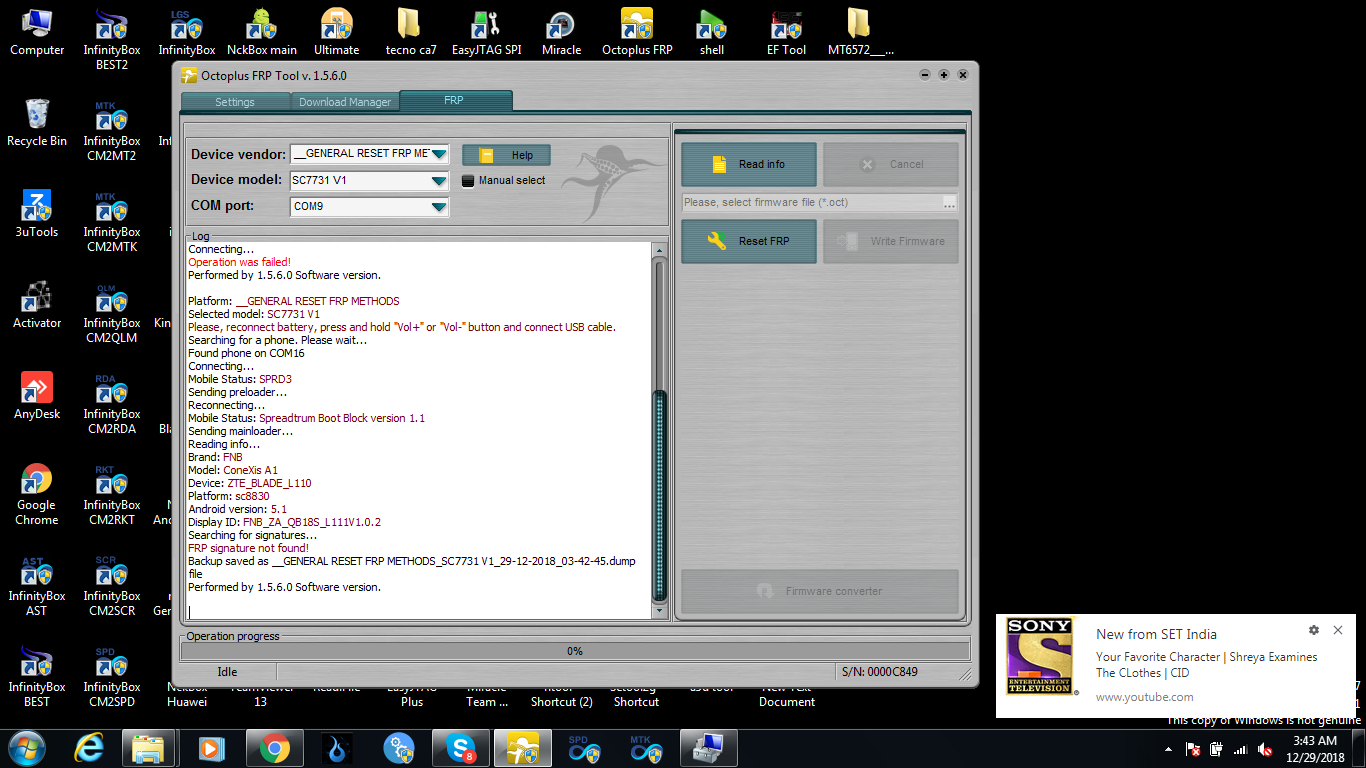Select the 3uTools desktop shortcut
This screenshot has width=1366, height=768.
coord(37,214)
